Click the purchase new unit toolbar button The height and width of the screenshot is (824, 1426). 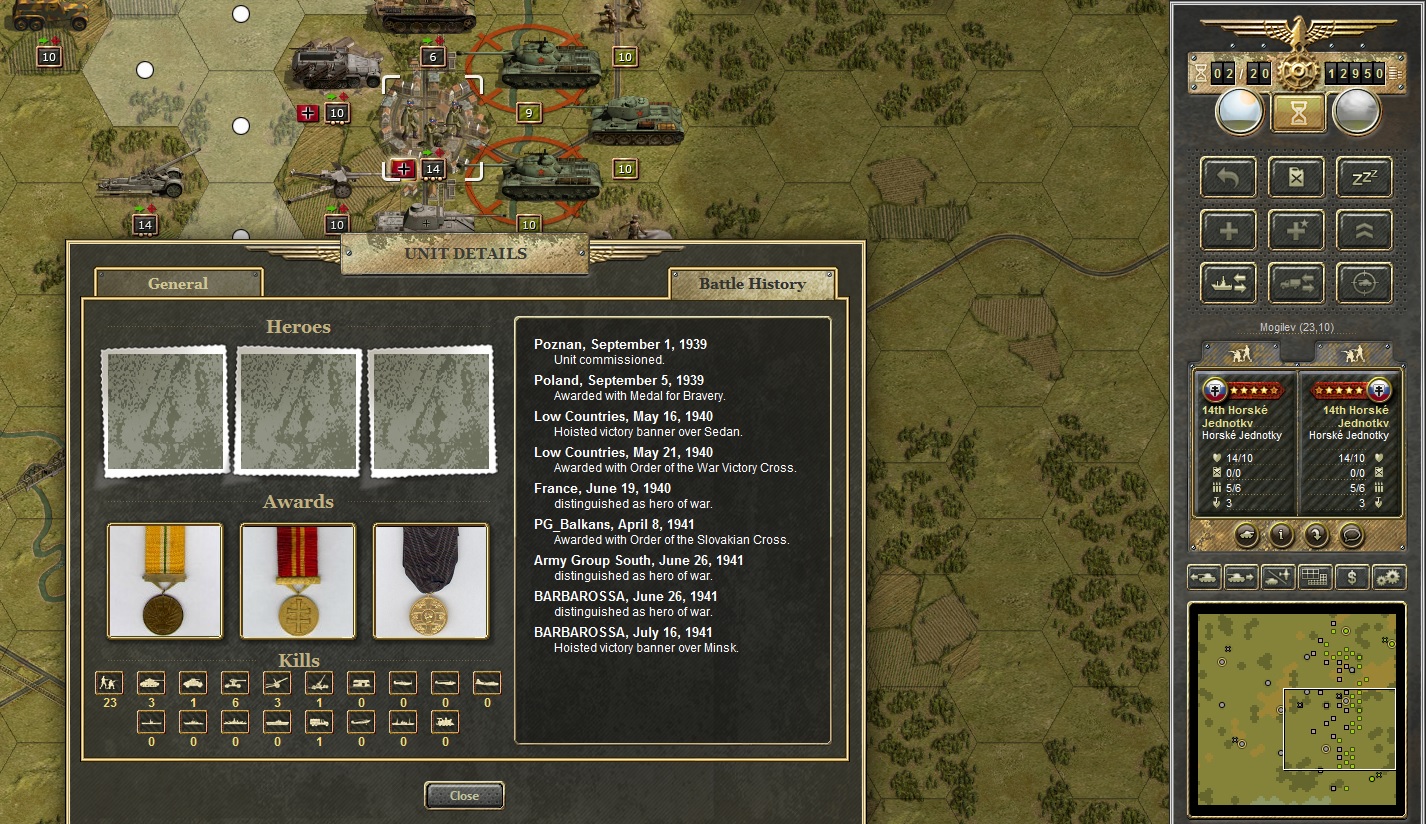(x=1278, y=577)
